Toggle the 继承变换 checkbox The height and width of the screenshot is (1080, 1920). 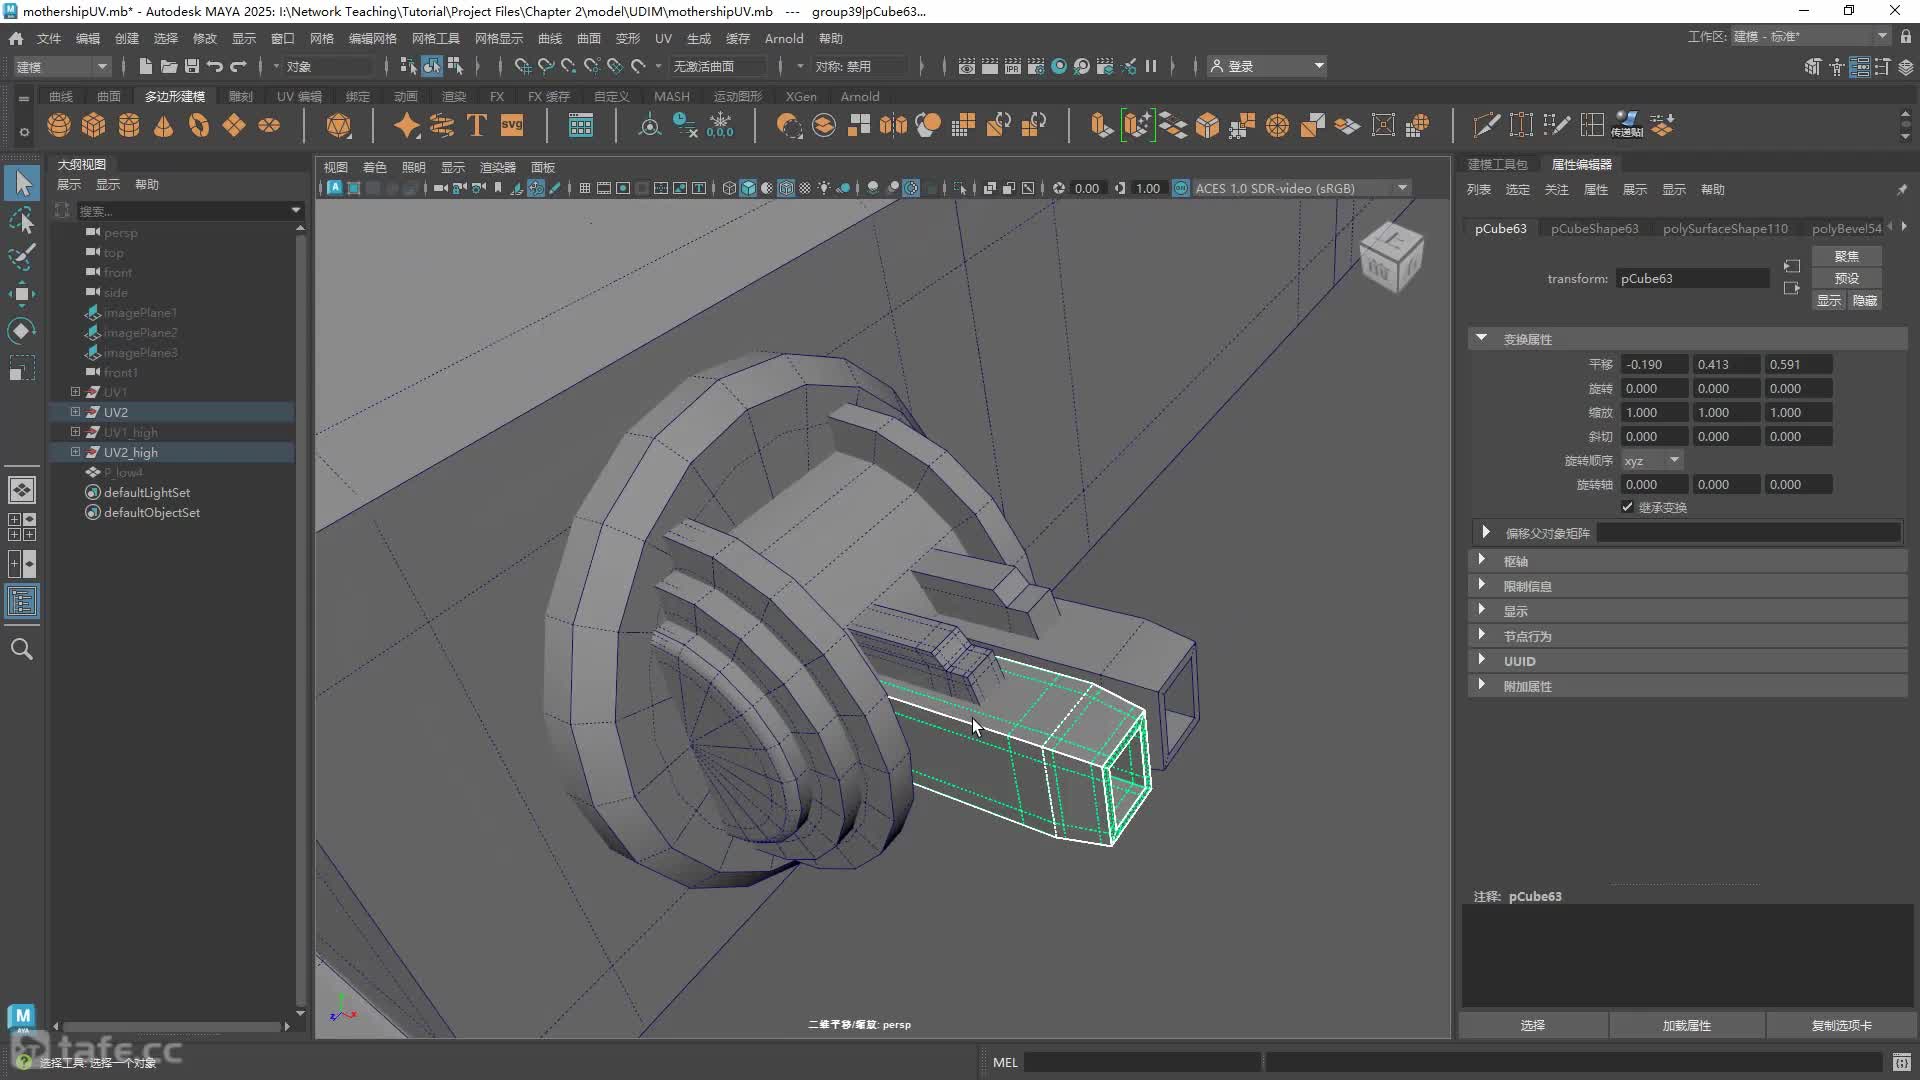click(1627, 507)
